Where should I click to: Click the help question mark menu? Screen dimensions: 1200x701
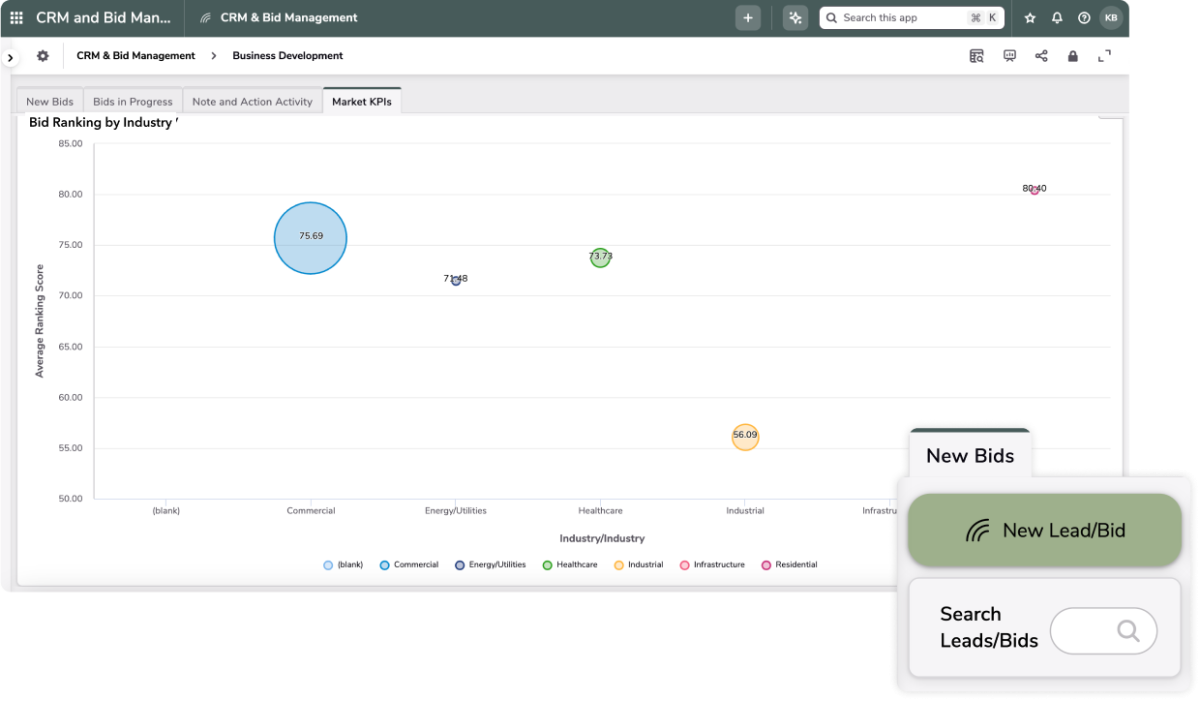(x=1084, y=17)
